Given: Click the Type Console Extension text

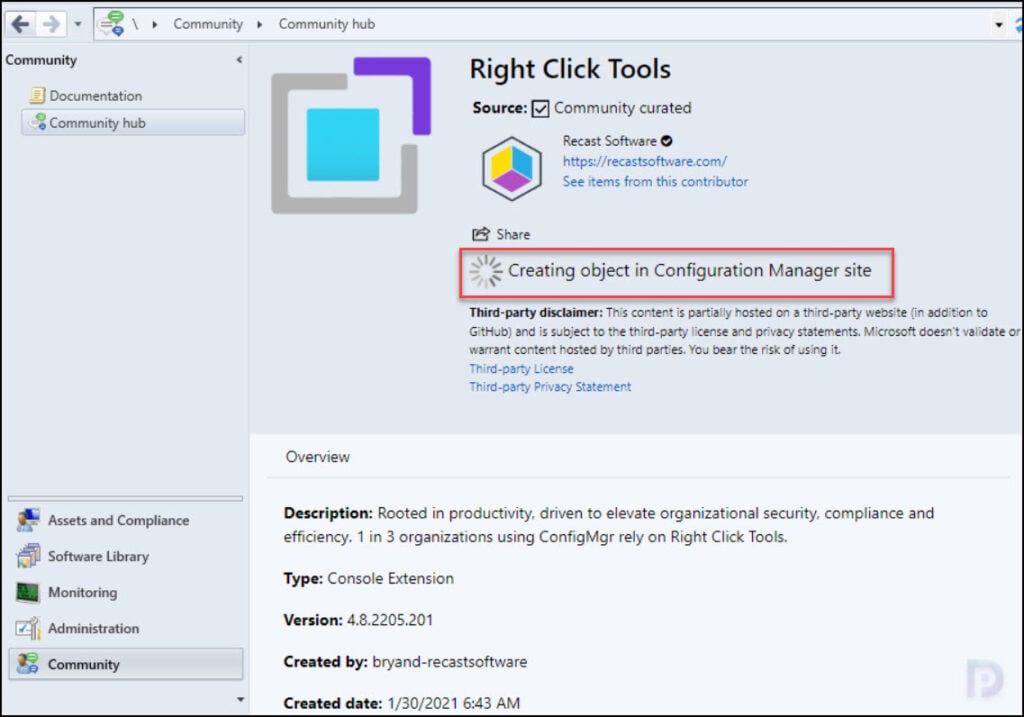Looking at the screenshot, I should click(x=368, y=579).
